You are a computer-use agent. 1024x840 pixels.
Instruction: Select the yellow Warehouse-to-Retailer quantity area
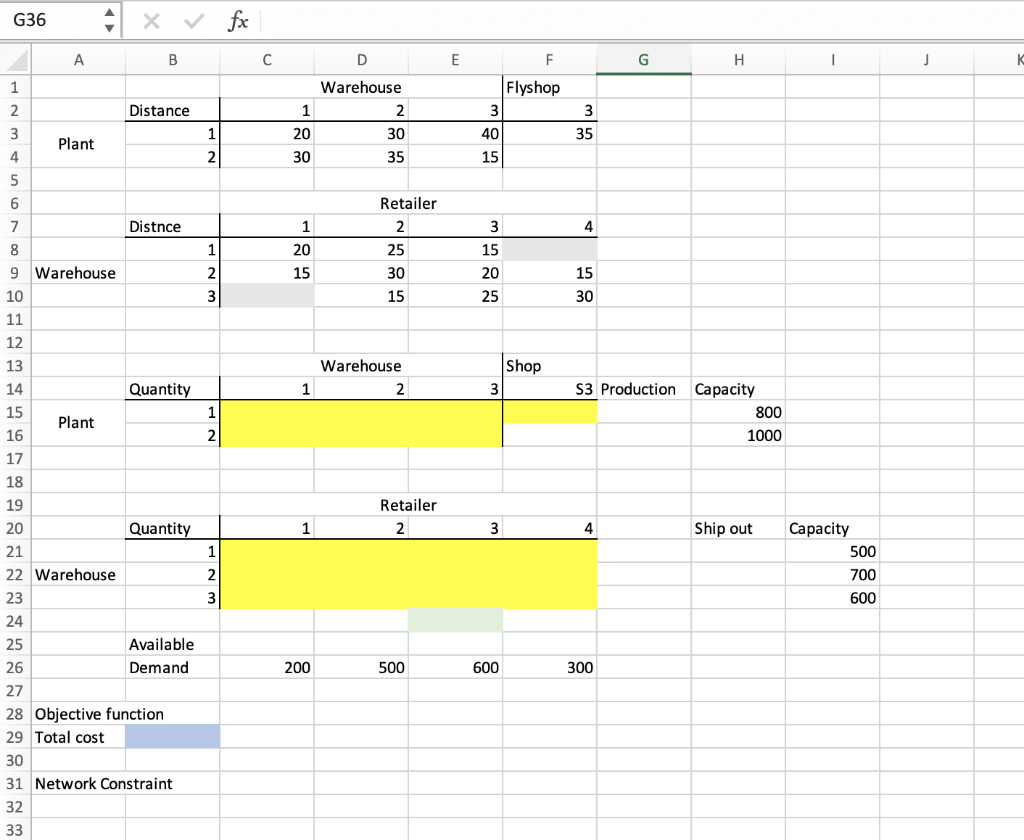408,574
